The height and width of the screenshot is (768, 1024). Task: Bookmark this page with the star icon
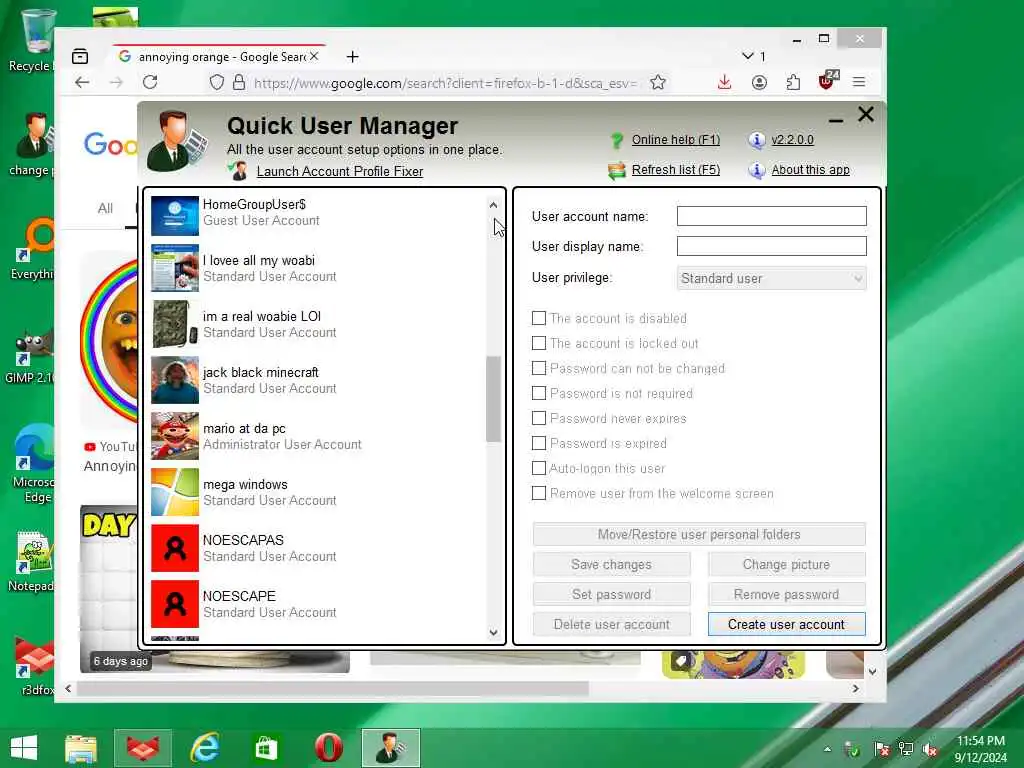click(x=658, y=82)
